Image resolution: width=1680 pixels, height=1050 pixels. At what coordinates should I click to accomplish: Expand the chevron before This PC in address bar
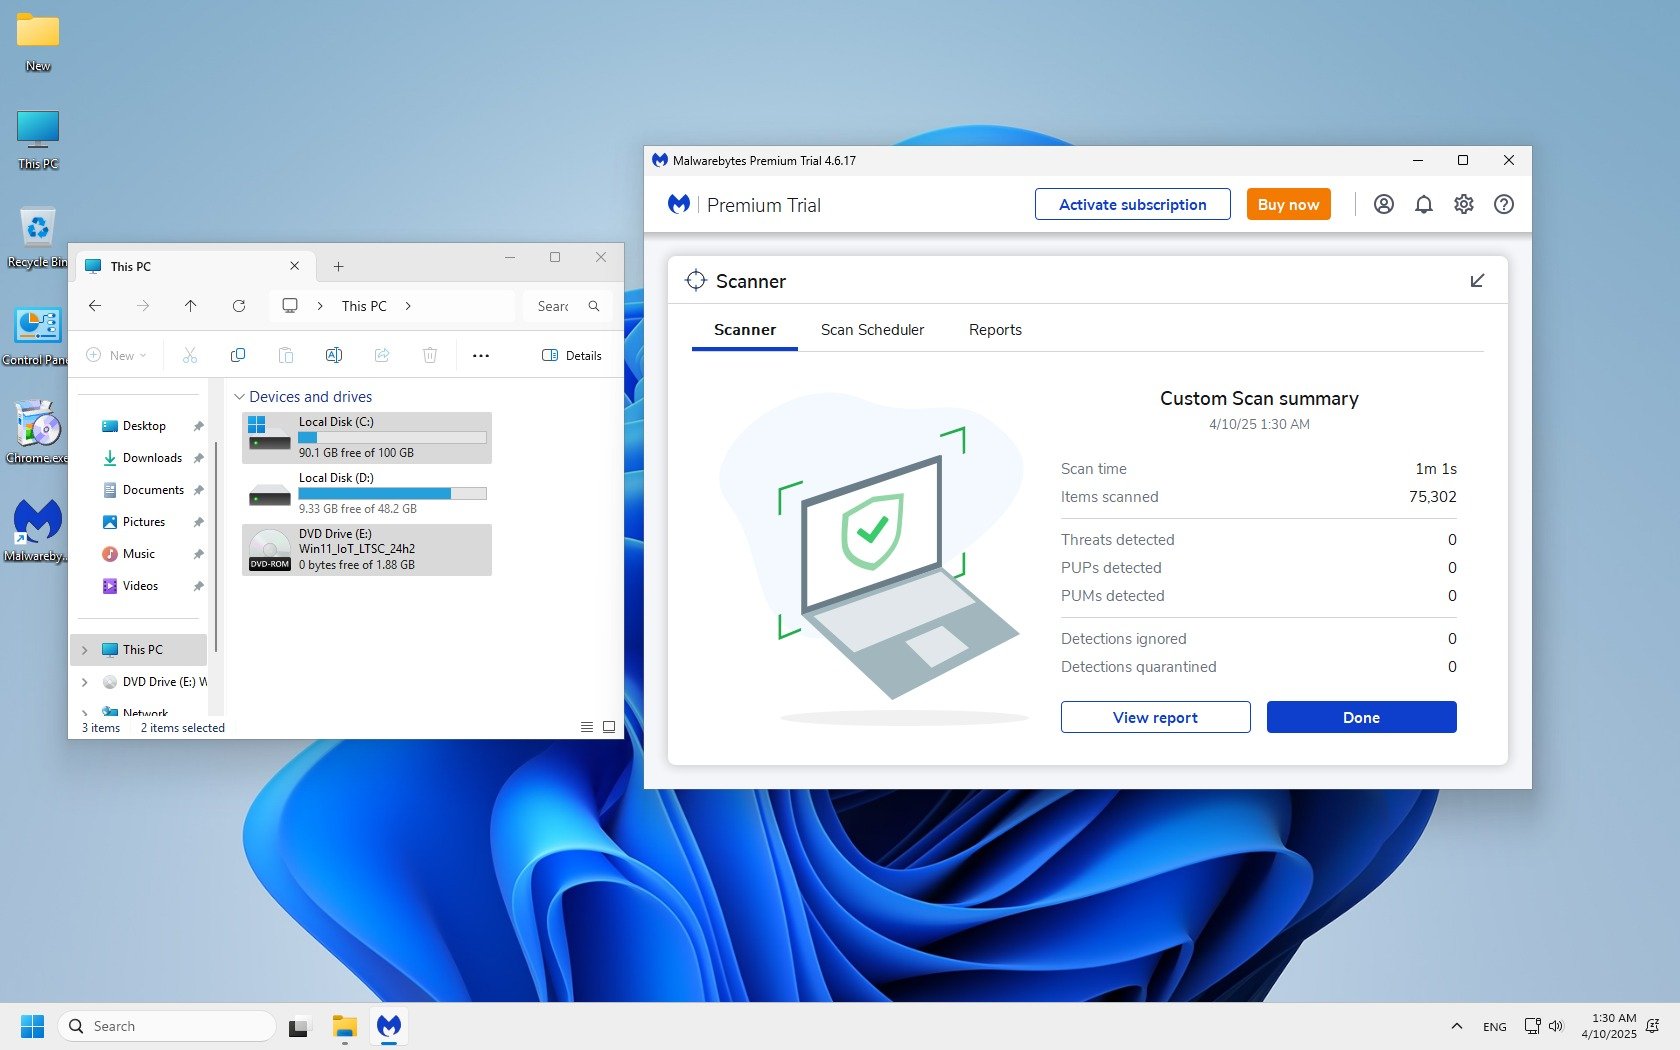pos(320,306)
